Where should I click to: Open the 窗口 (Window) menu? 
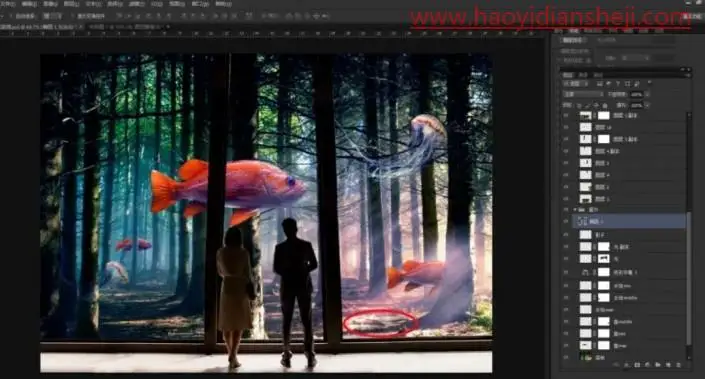200,4
